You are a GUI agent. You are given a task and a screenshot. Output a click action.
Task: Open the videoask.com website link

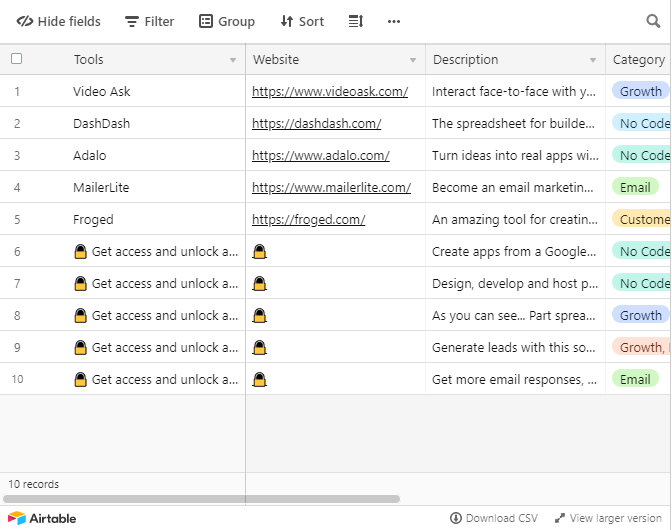pyautogui.click(x=330, y=92)
